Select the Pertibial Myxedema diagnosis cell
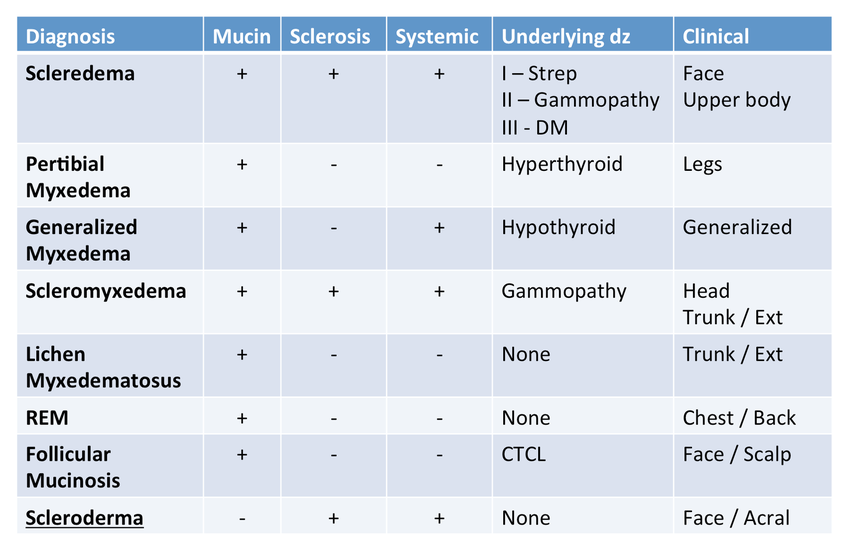Image resolution: width=845 pixels, height=538 pixels. click(x=110, y=176)
